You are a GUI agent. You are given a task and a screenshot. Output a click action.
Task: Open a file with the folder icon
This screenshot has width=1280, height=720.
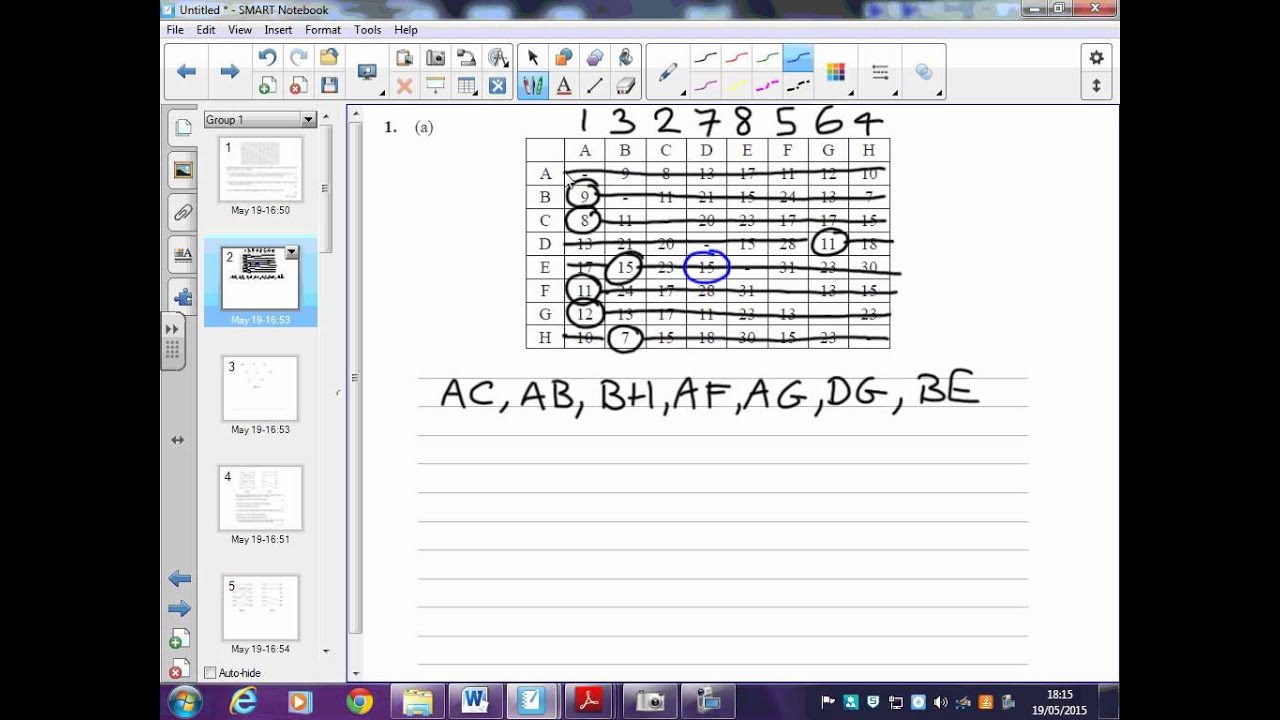click(329, 57)
